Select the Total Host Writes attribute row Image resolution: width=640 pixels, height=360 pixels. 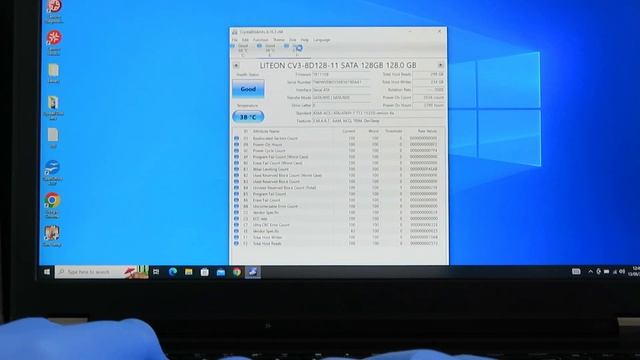(337, 237)
